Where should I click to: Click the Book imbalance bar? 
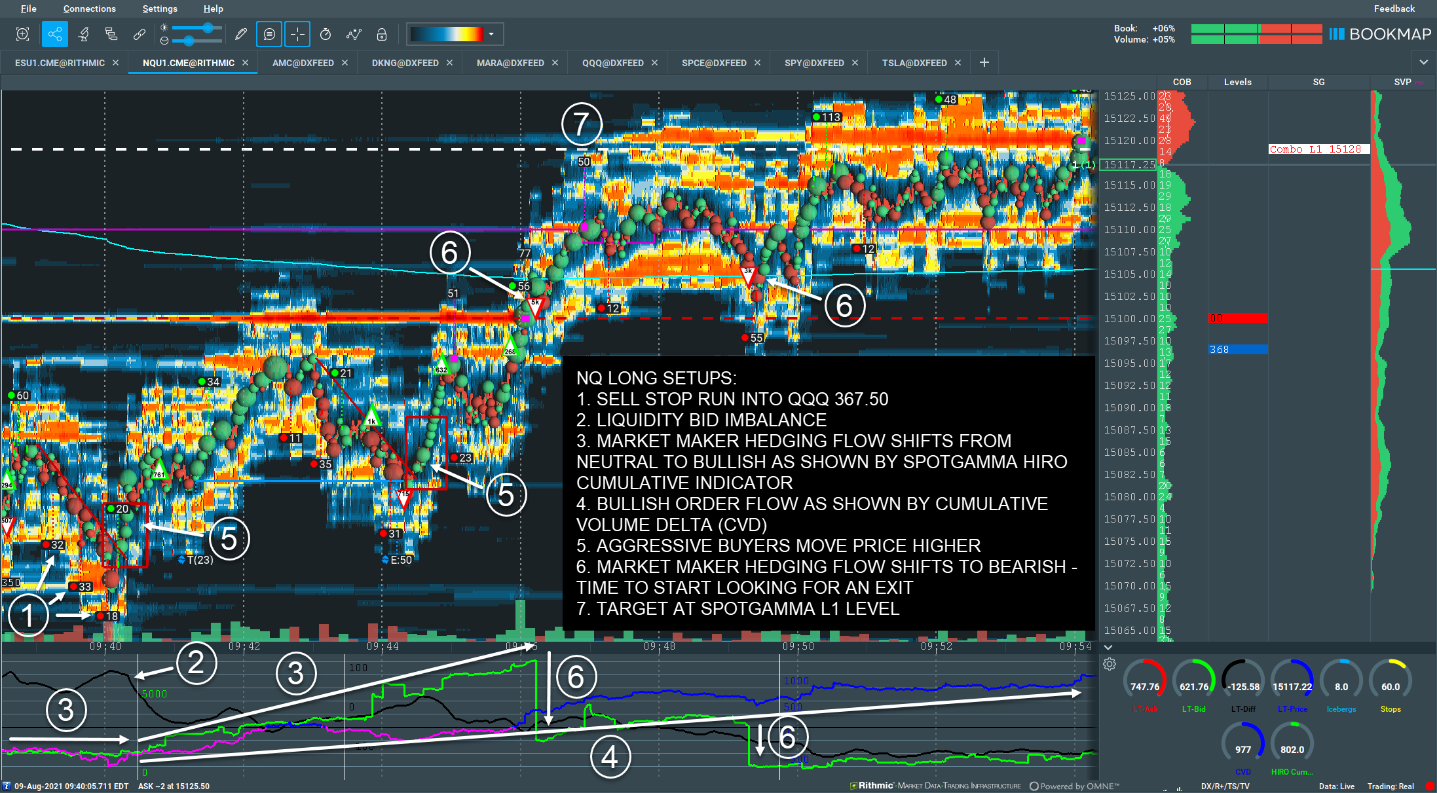click(1256, 28)
